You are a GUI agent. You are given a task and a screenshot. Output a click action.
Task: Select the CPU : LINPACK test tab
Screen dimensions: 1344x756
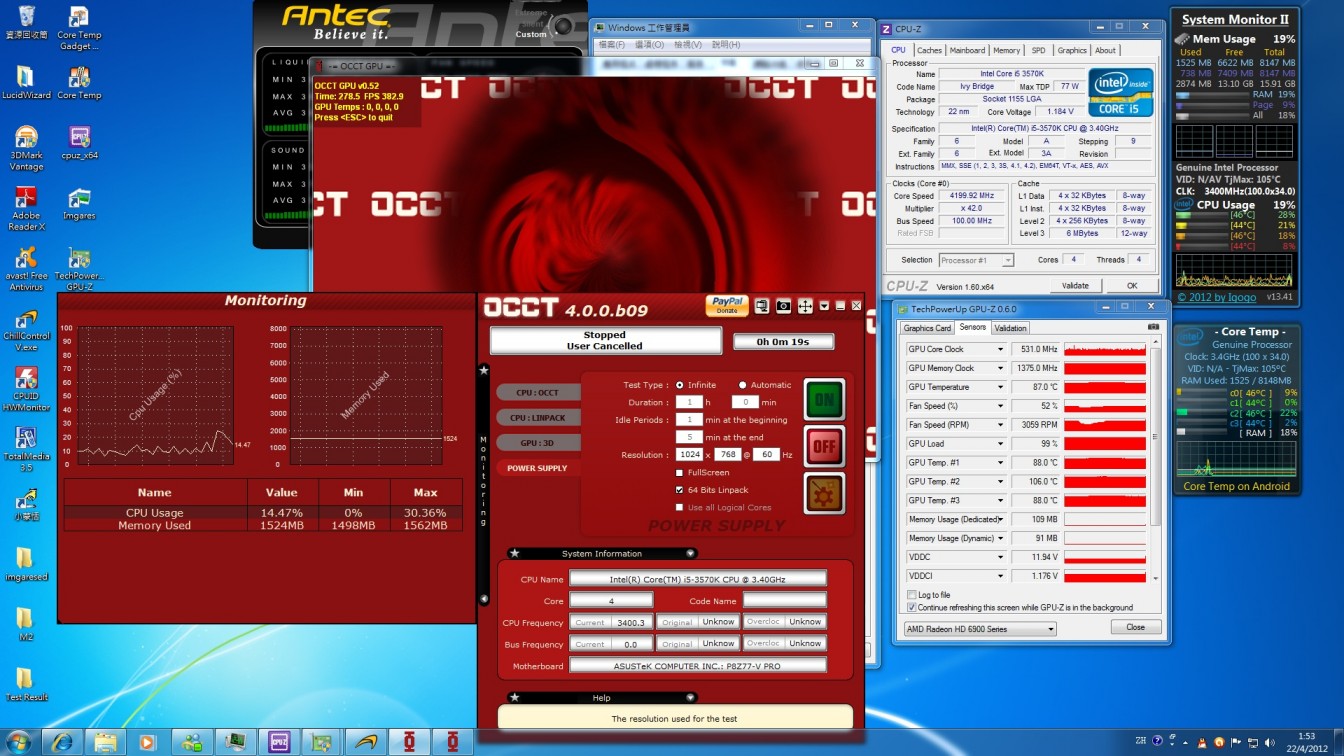[x=537, y=418]
